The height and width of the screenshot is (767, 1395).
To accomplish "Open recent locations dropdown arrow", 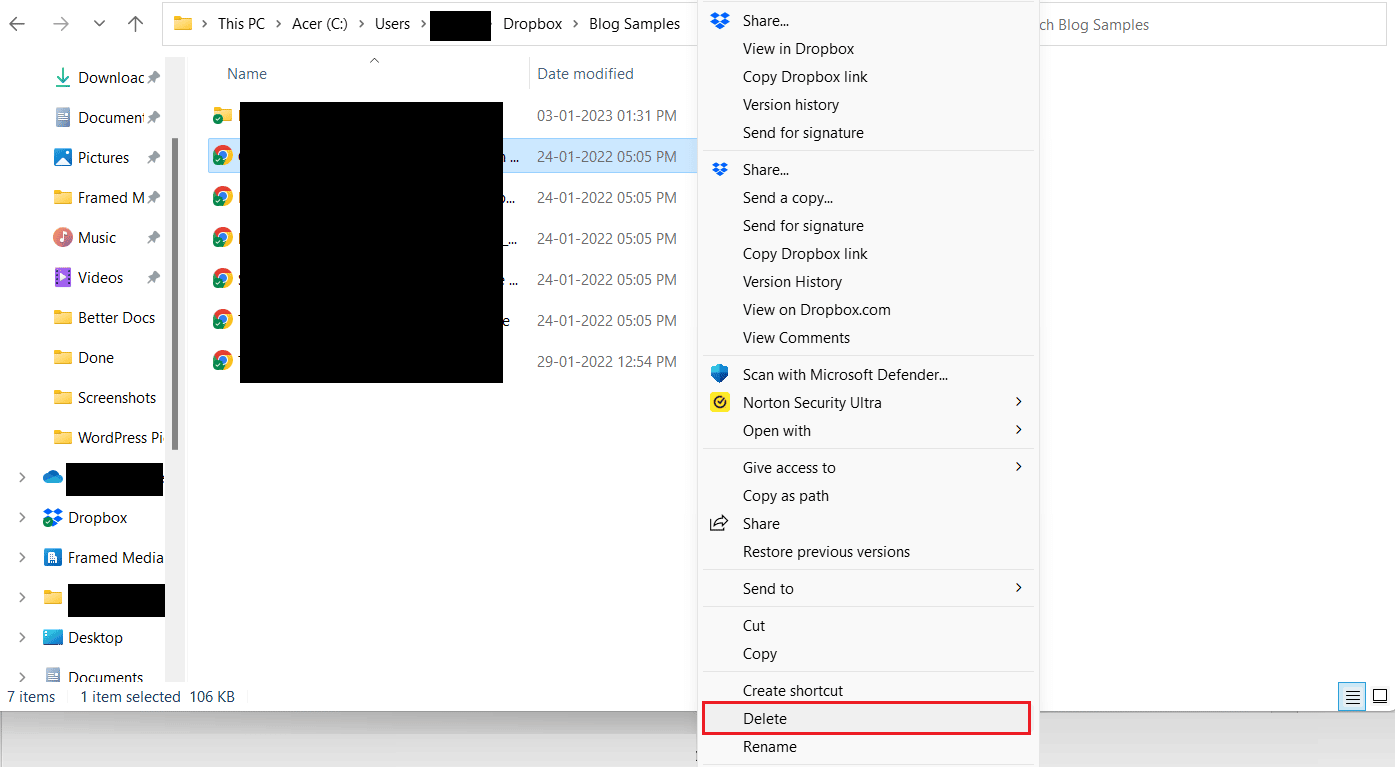I will pos(98,24).
